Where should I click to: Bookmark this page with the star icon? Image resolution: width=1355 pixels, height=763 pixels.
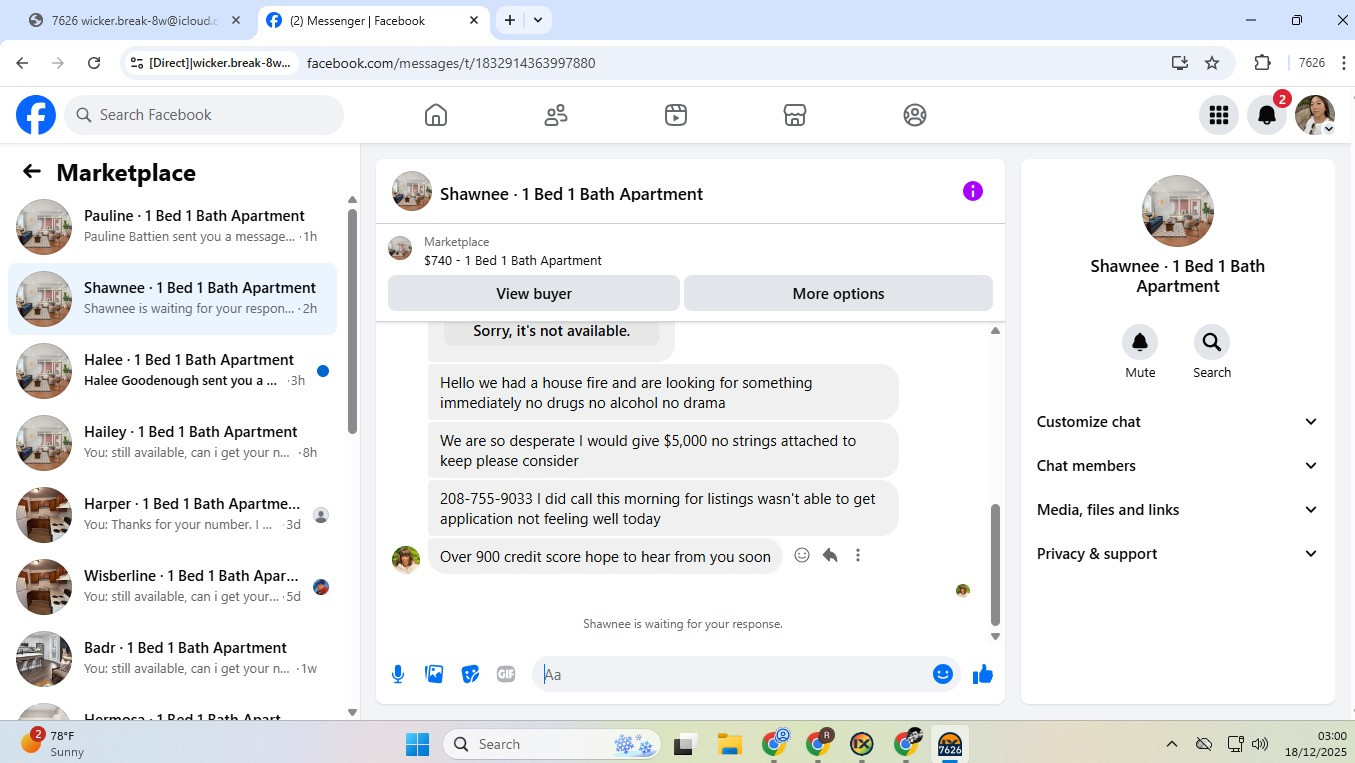1212,63
